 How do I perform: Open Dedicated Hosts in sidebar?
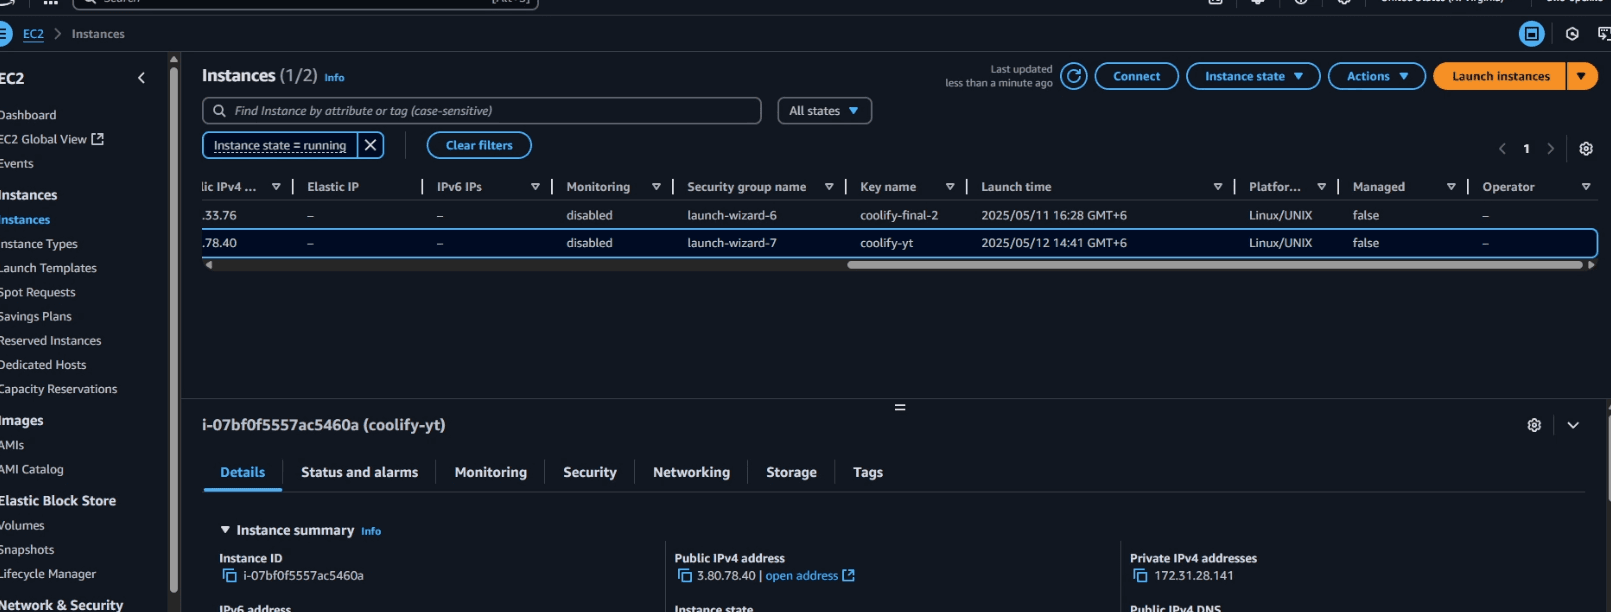(43, 365)
